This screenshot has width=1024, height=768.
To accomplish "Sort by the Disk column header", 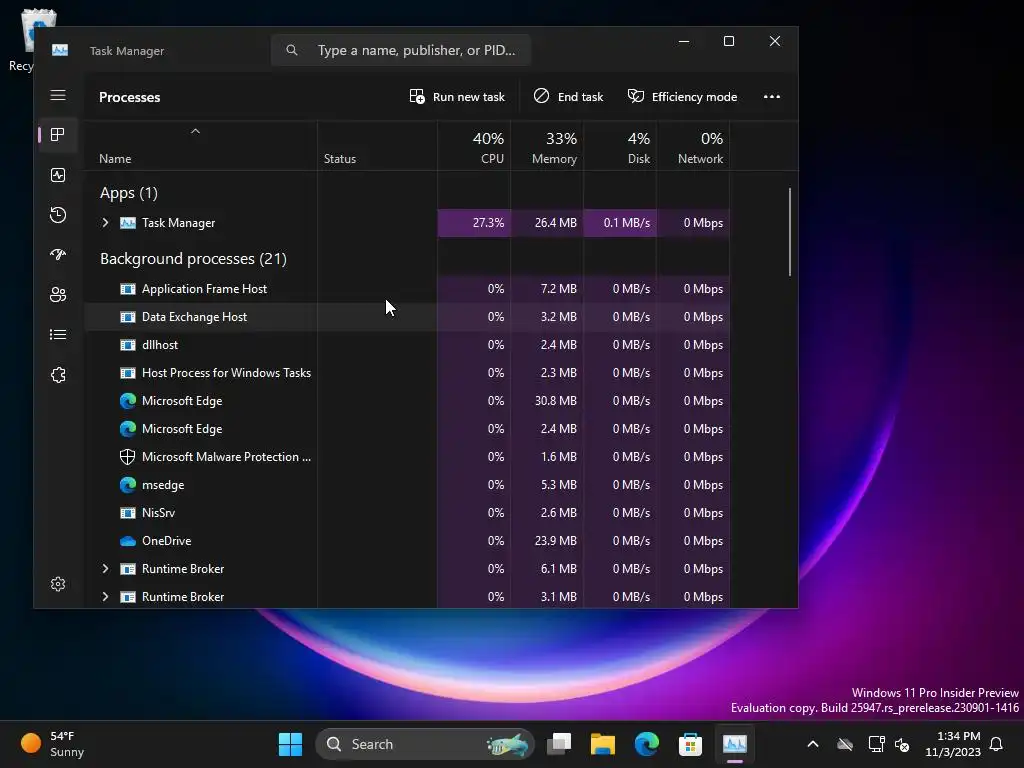I will (x=620, y=147).
